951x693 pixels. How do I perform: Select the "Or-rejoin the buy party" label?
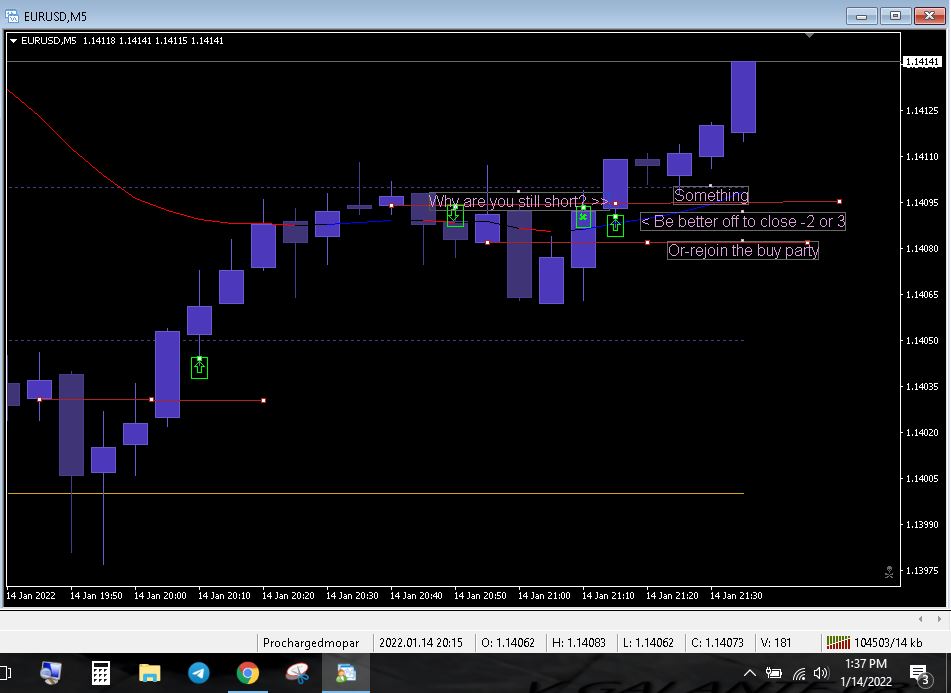[743, 250]
